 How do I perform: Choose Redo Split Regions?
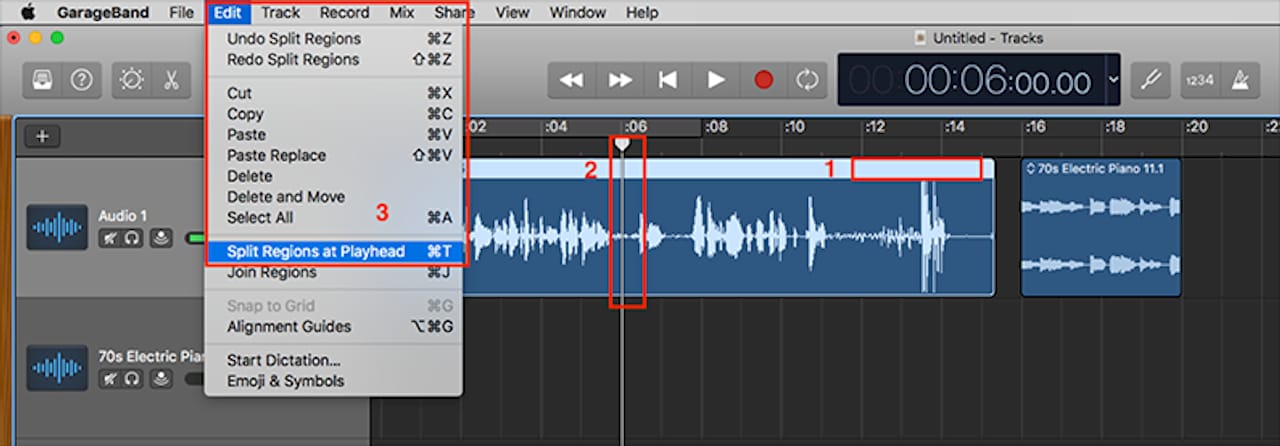coord(334,60)
